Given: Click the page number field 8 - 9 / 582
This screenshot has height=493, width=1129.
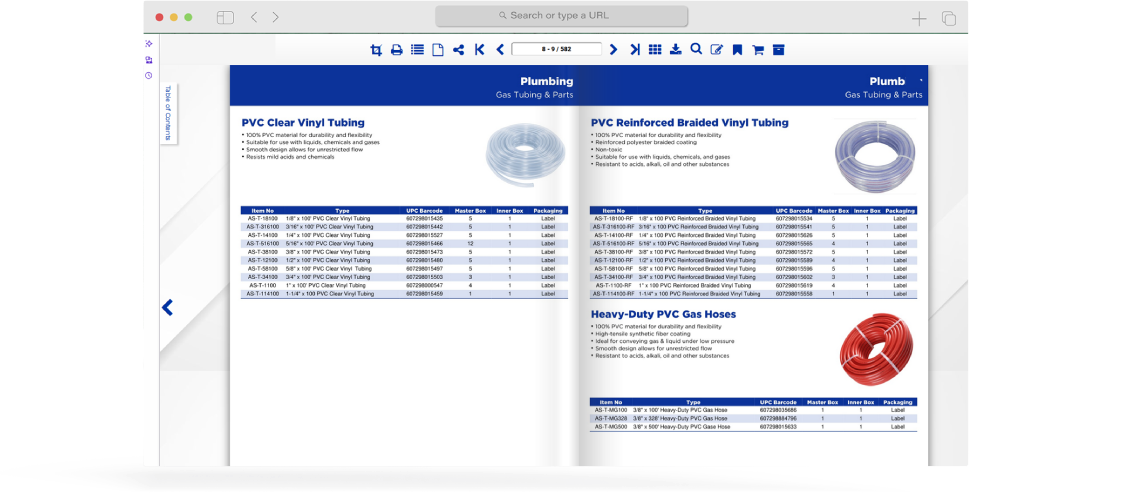Looking at the screenshot, I should [x=557, y=50].
